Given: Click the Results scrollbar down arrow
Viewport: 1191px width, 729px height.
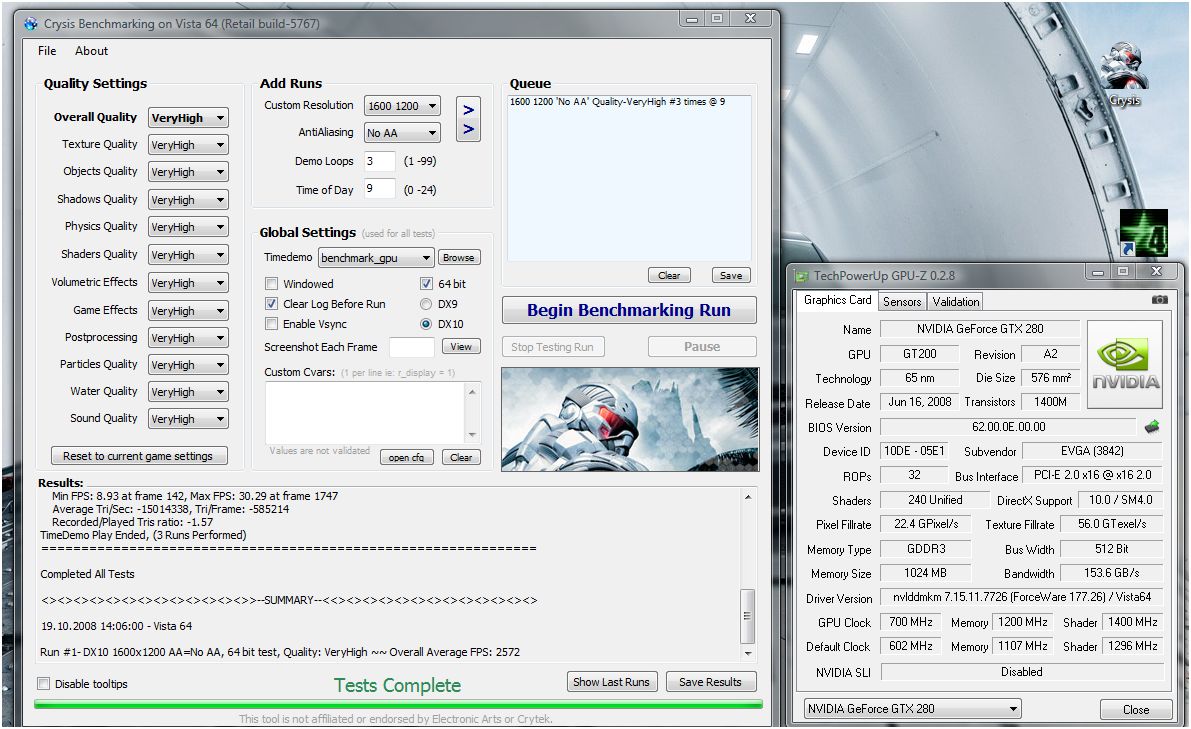Looking at the screenshot, I should [x=747, y=653].
